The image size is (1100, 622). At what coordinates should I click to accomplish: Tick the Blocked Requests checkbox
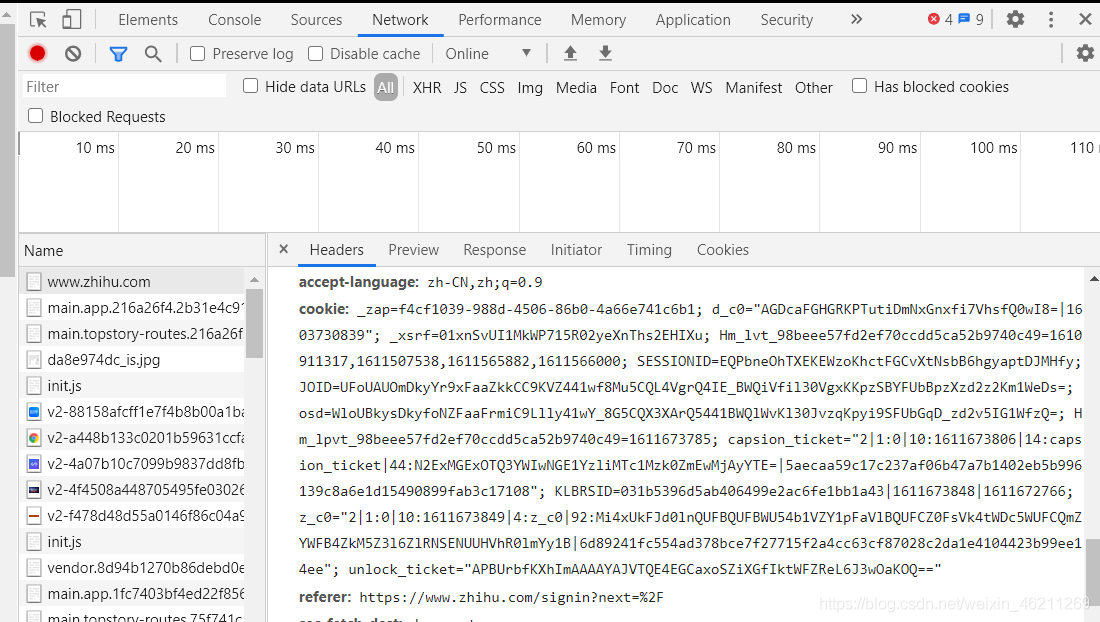pyautogui.click(x=36, y=116)
